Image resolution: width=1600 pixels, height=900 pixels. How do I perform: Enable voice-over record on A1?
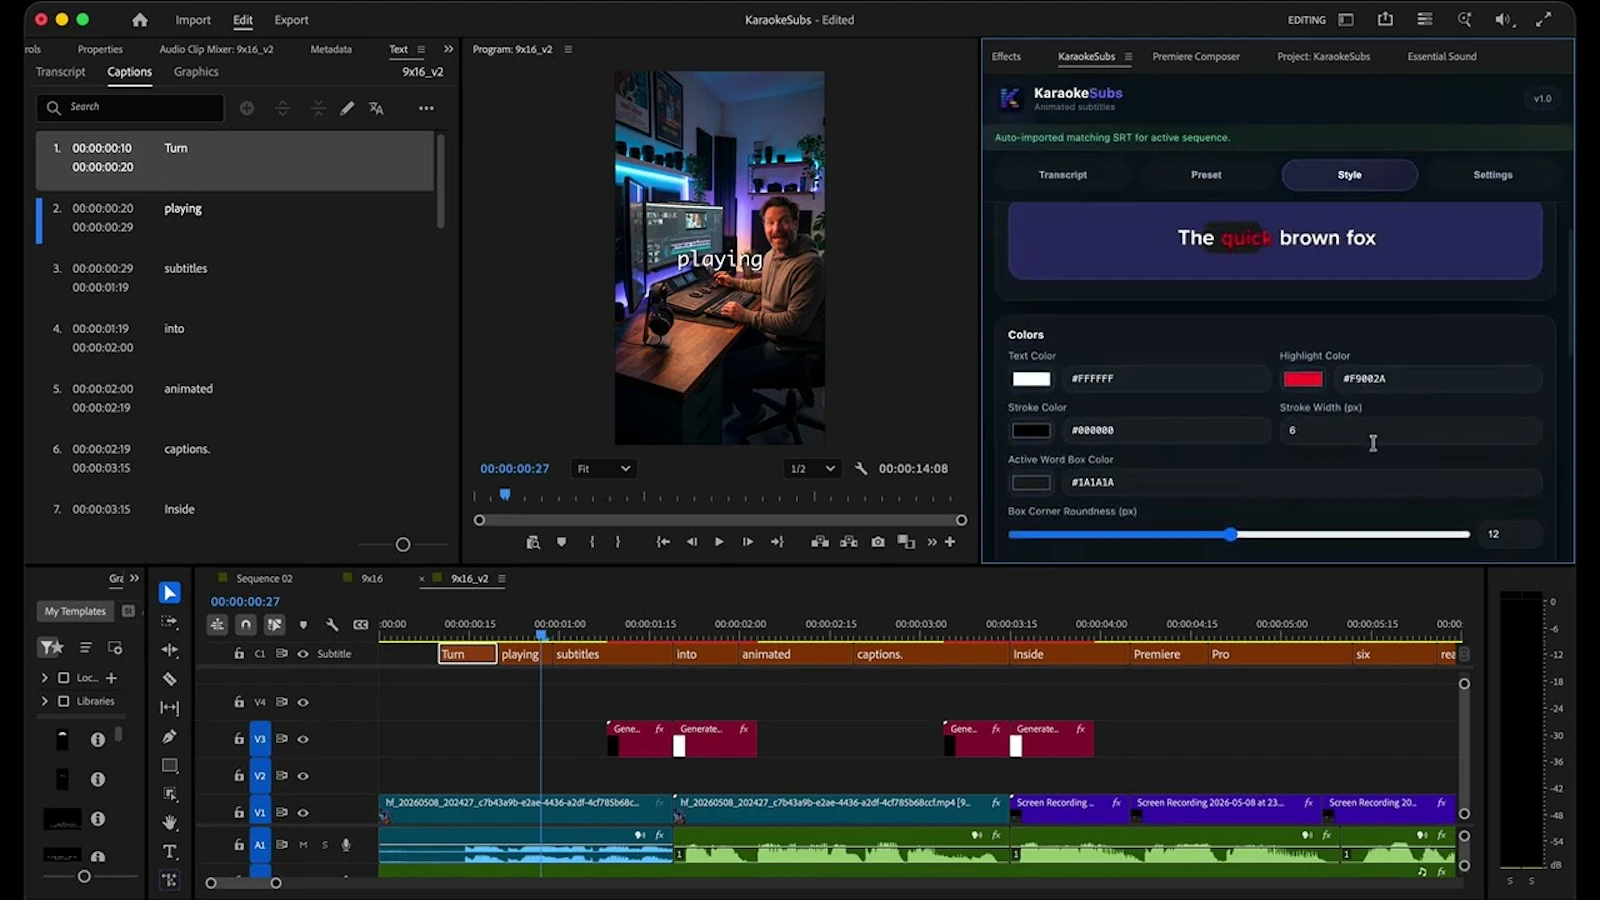pos(346,845)
